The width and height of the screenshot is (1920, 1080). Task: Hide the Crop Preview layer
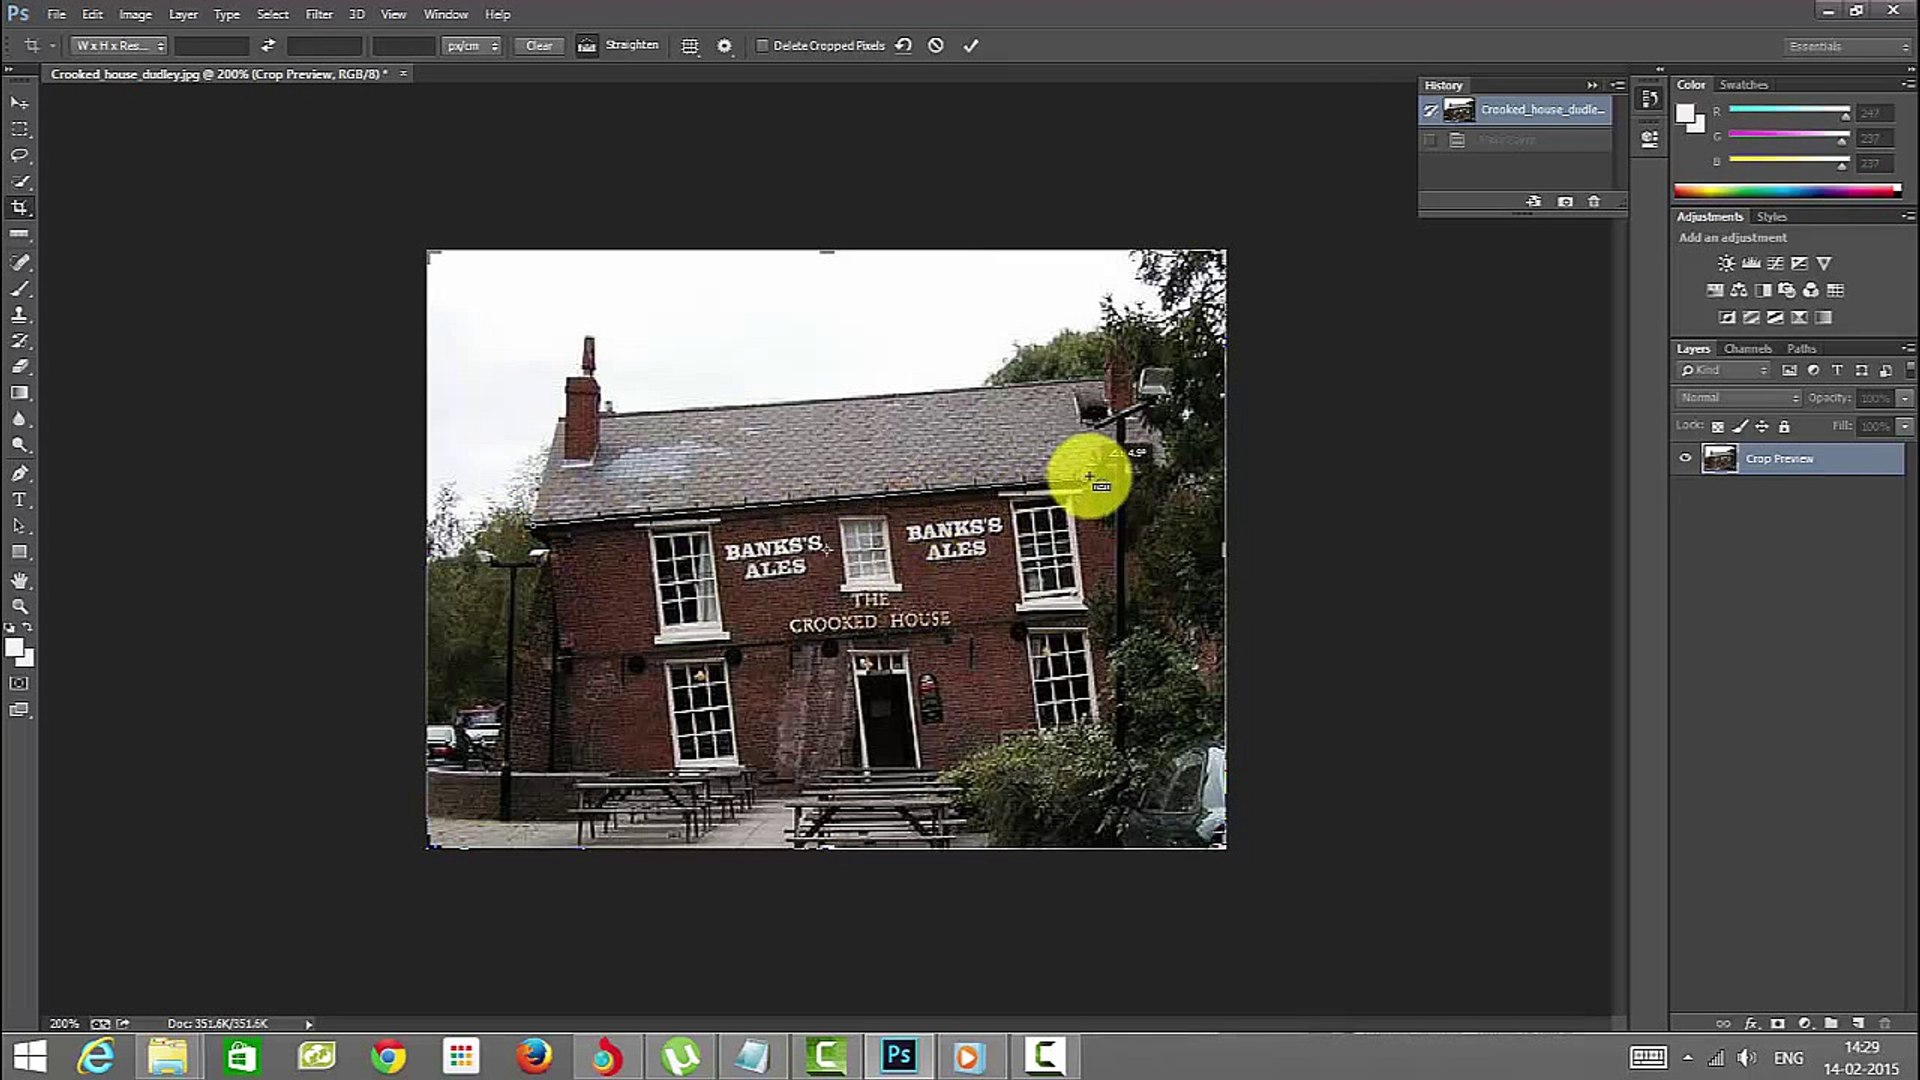1685,459
